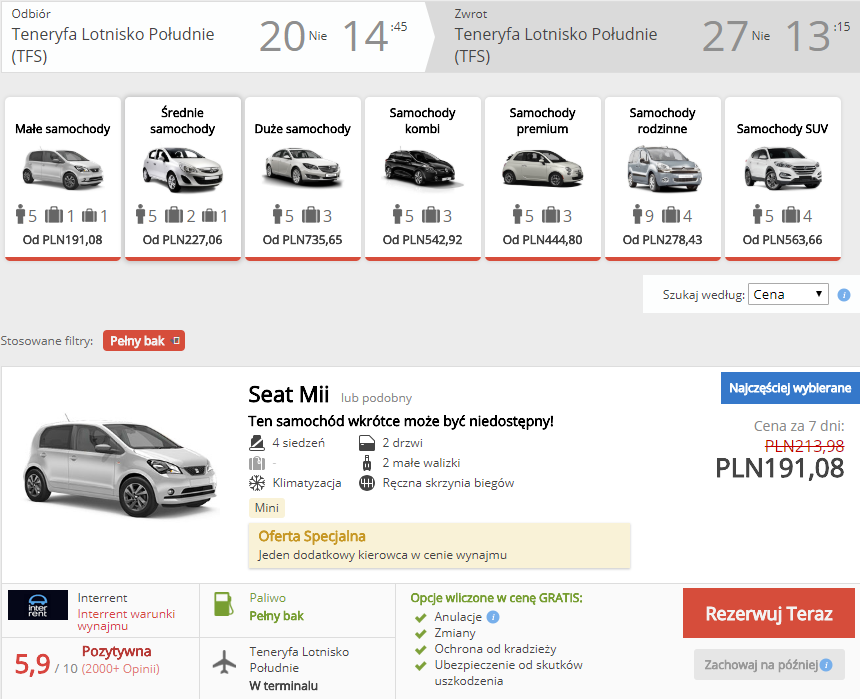Click Od PLN444,80 price on Samochody premium
Image resolution: width=860 pixels, height=699 pixels.
(542, 240)
